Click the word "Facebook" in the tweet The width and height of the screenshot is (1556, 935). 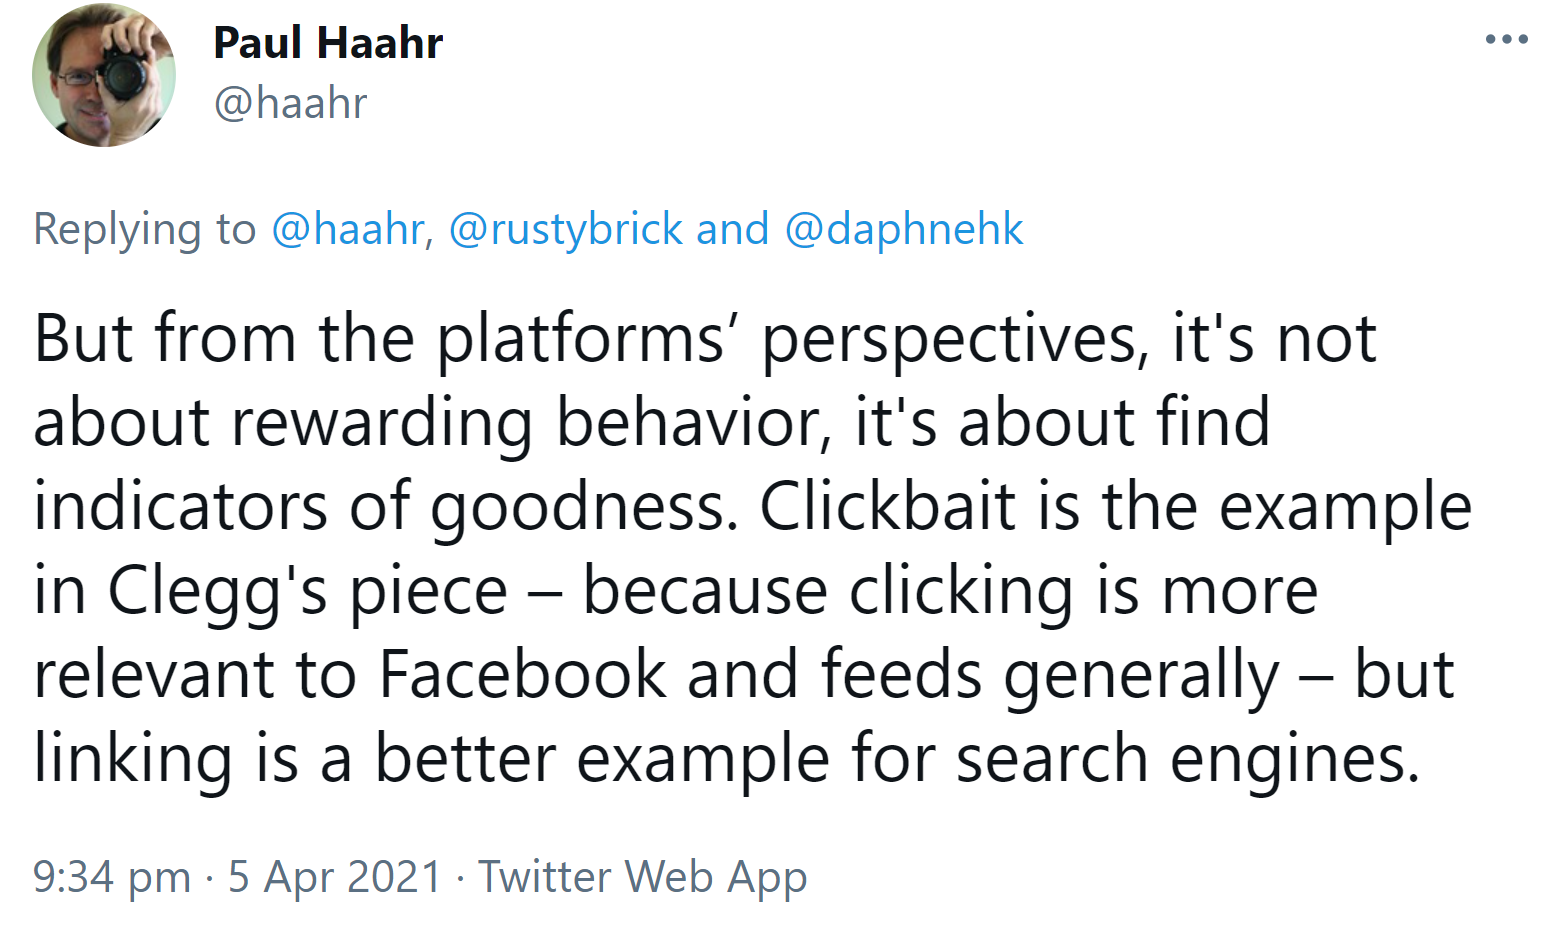click(521, 674)
